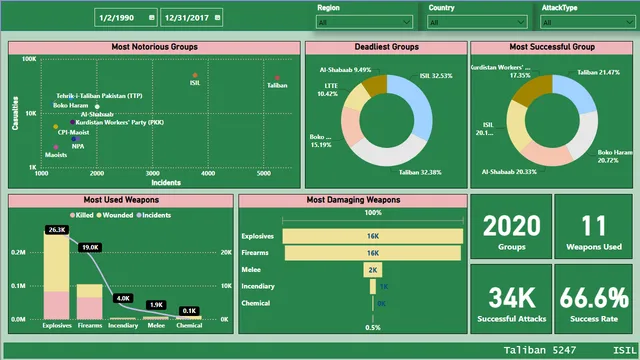
Task: Click the Incidents legend marker
Action: (x=139, y=215)
